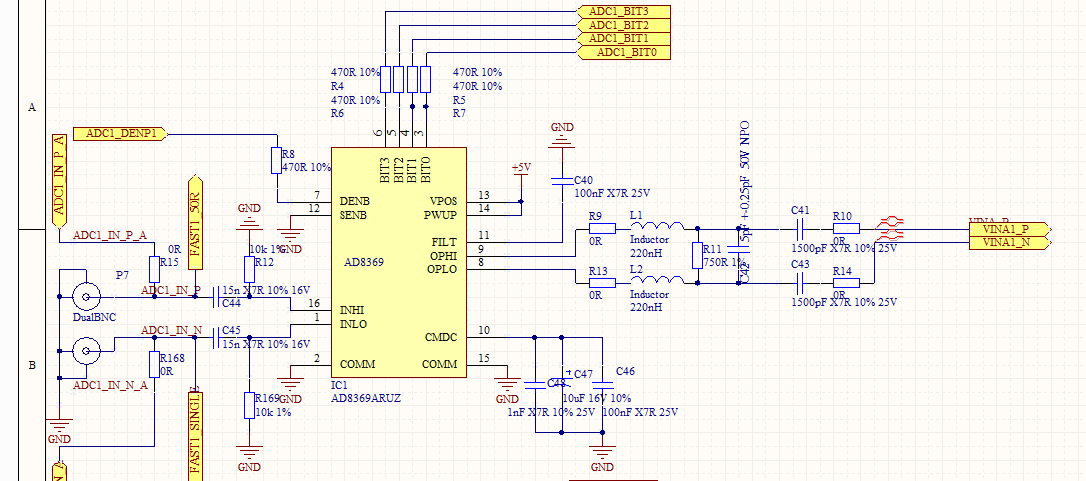Click the GND symbol above capacitor C40
Viewport: 1086px width, 481px height.
pyautogui.click(x=562, y=135)
